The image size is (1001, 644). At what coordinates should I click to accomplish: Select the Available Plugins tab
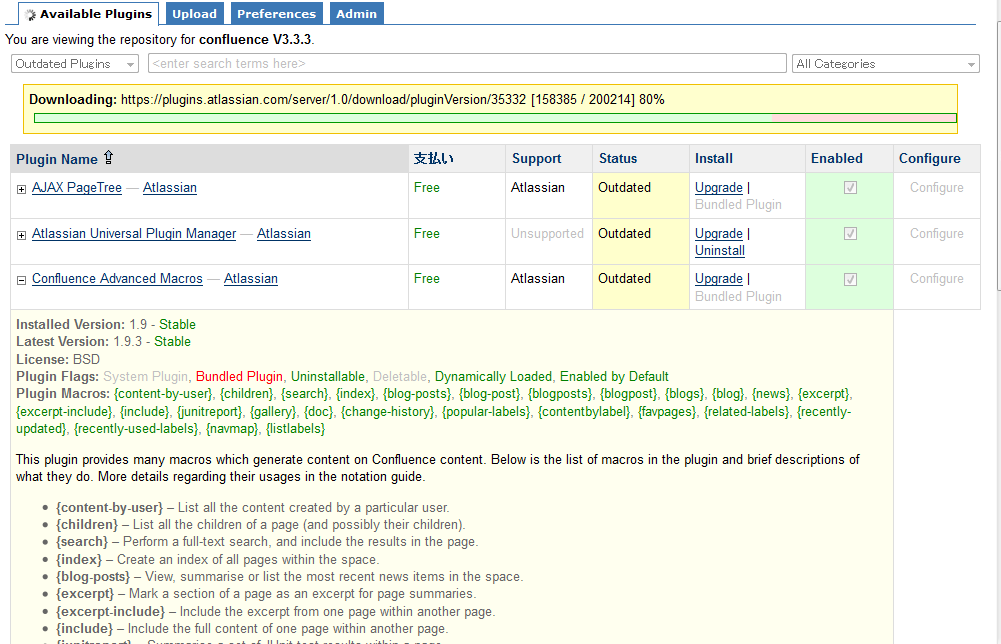pos(89,13)
